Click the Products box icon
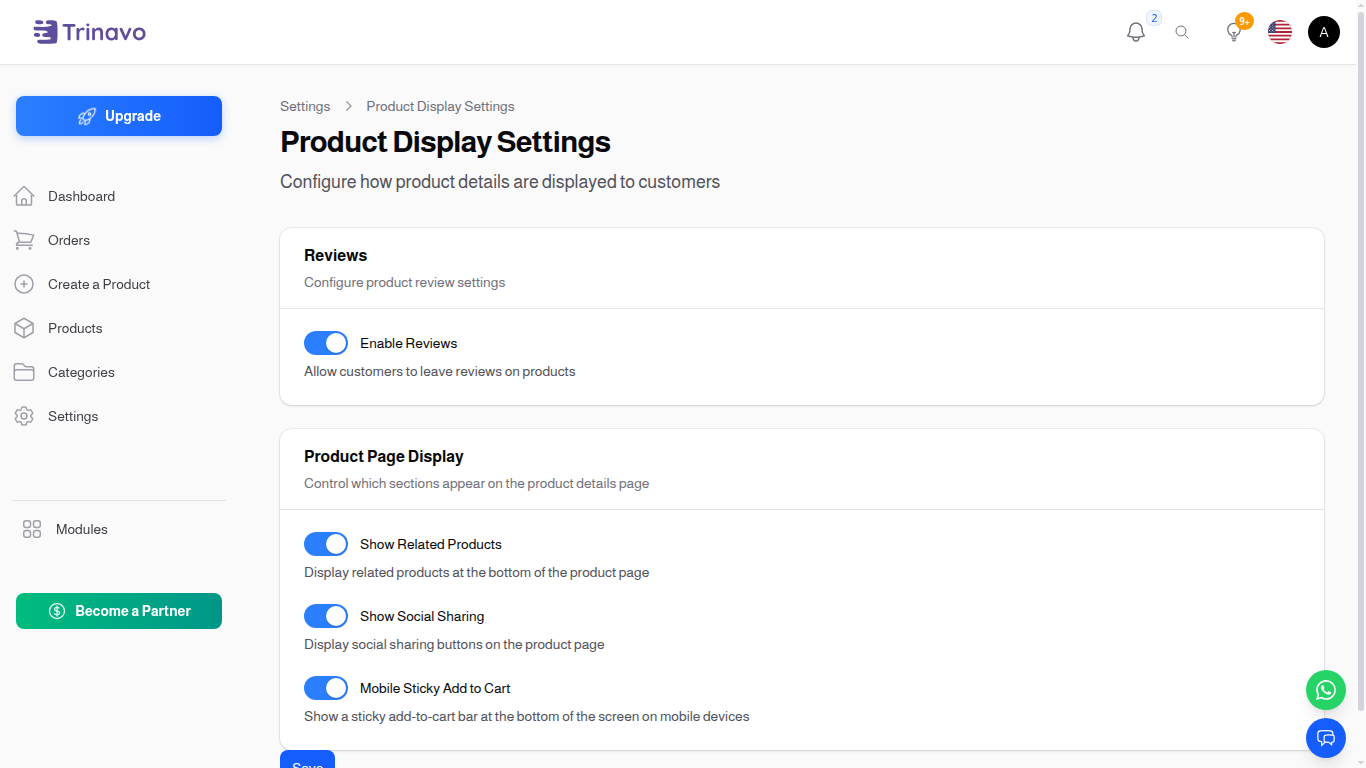 (24, 328)
